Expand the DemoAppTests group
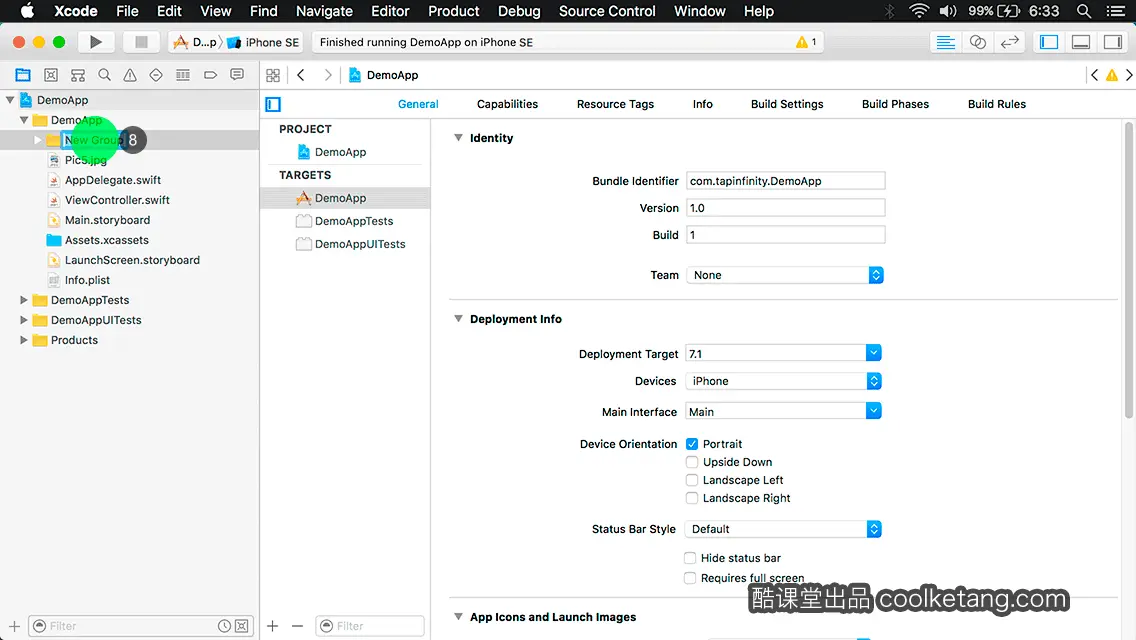1136x640 pixels. pos(23,299)
